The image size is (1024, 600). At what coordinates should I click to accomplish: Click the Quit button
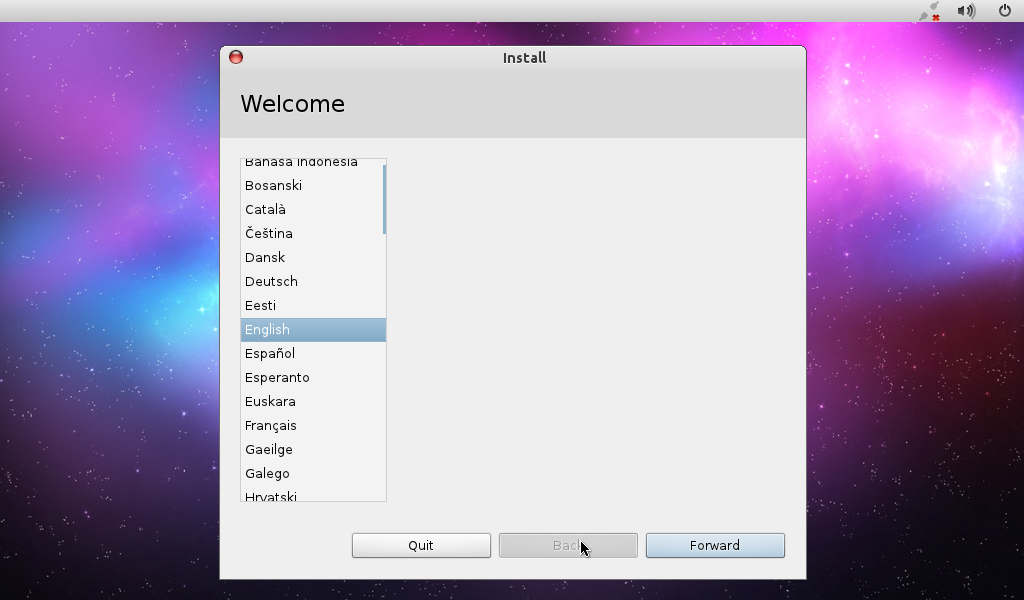click(x=421, y=545)
